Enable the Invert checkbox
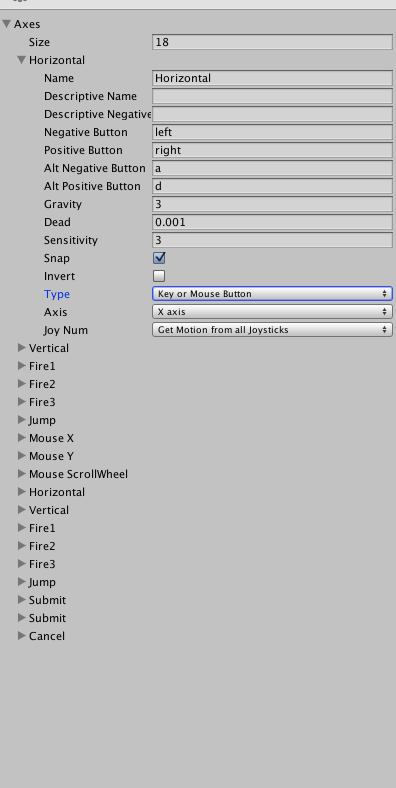 point(159,276)
